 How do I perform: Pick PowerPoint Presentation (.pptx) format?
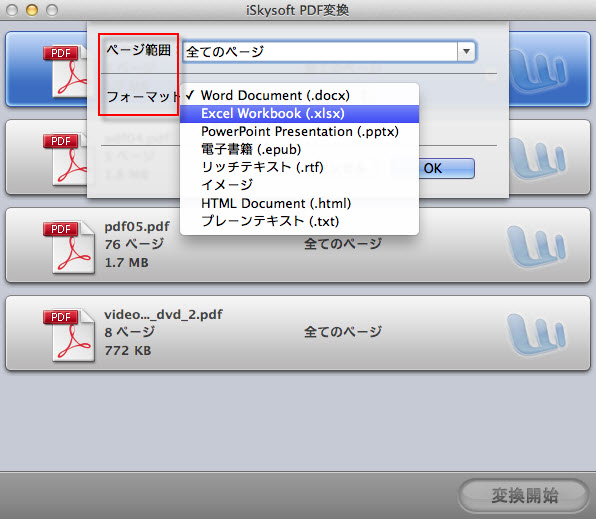coord(300,132)
